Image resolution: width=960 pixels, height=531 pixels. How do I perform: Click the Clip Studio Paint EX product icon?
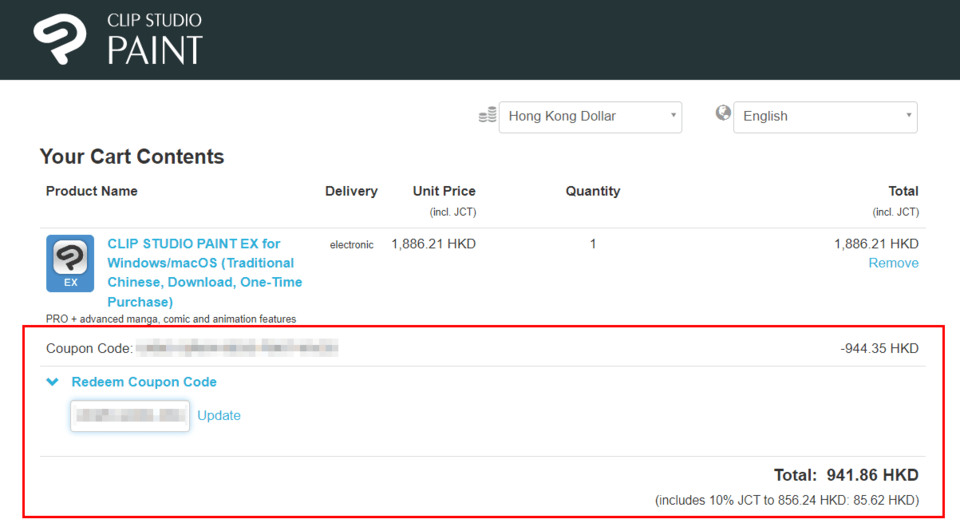[x=70, y=263]
